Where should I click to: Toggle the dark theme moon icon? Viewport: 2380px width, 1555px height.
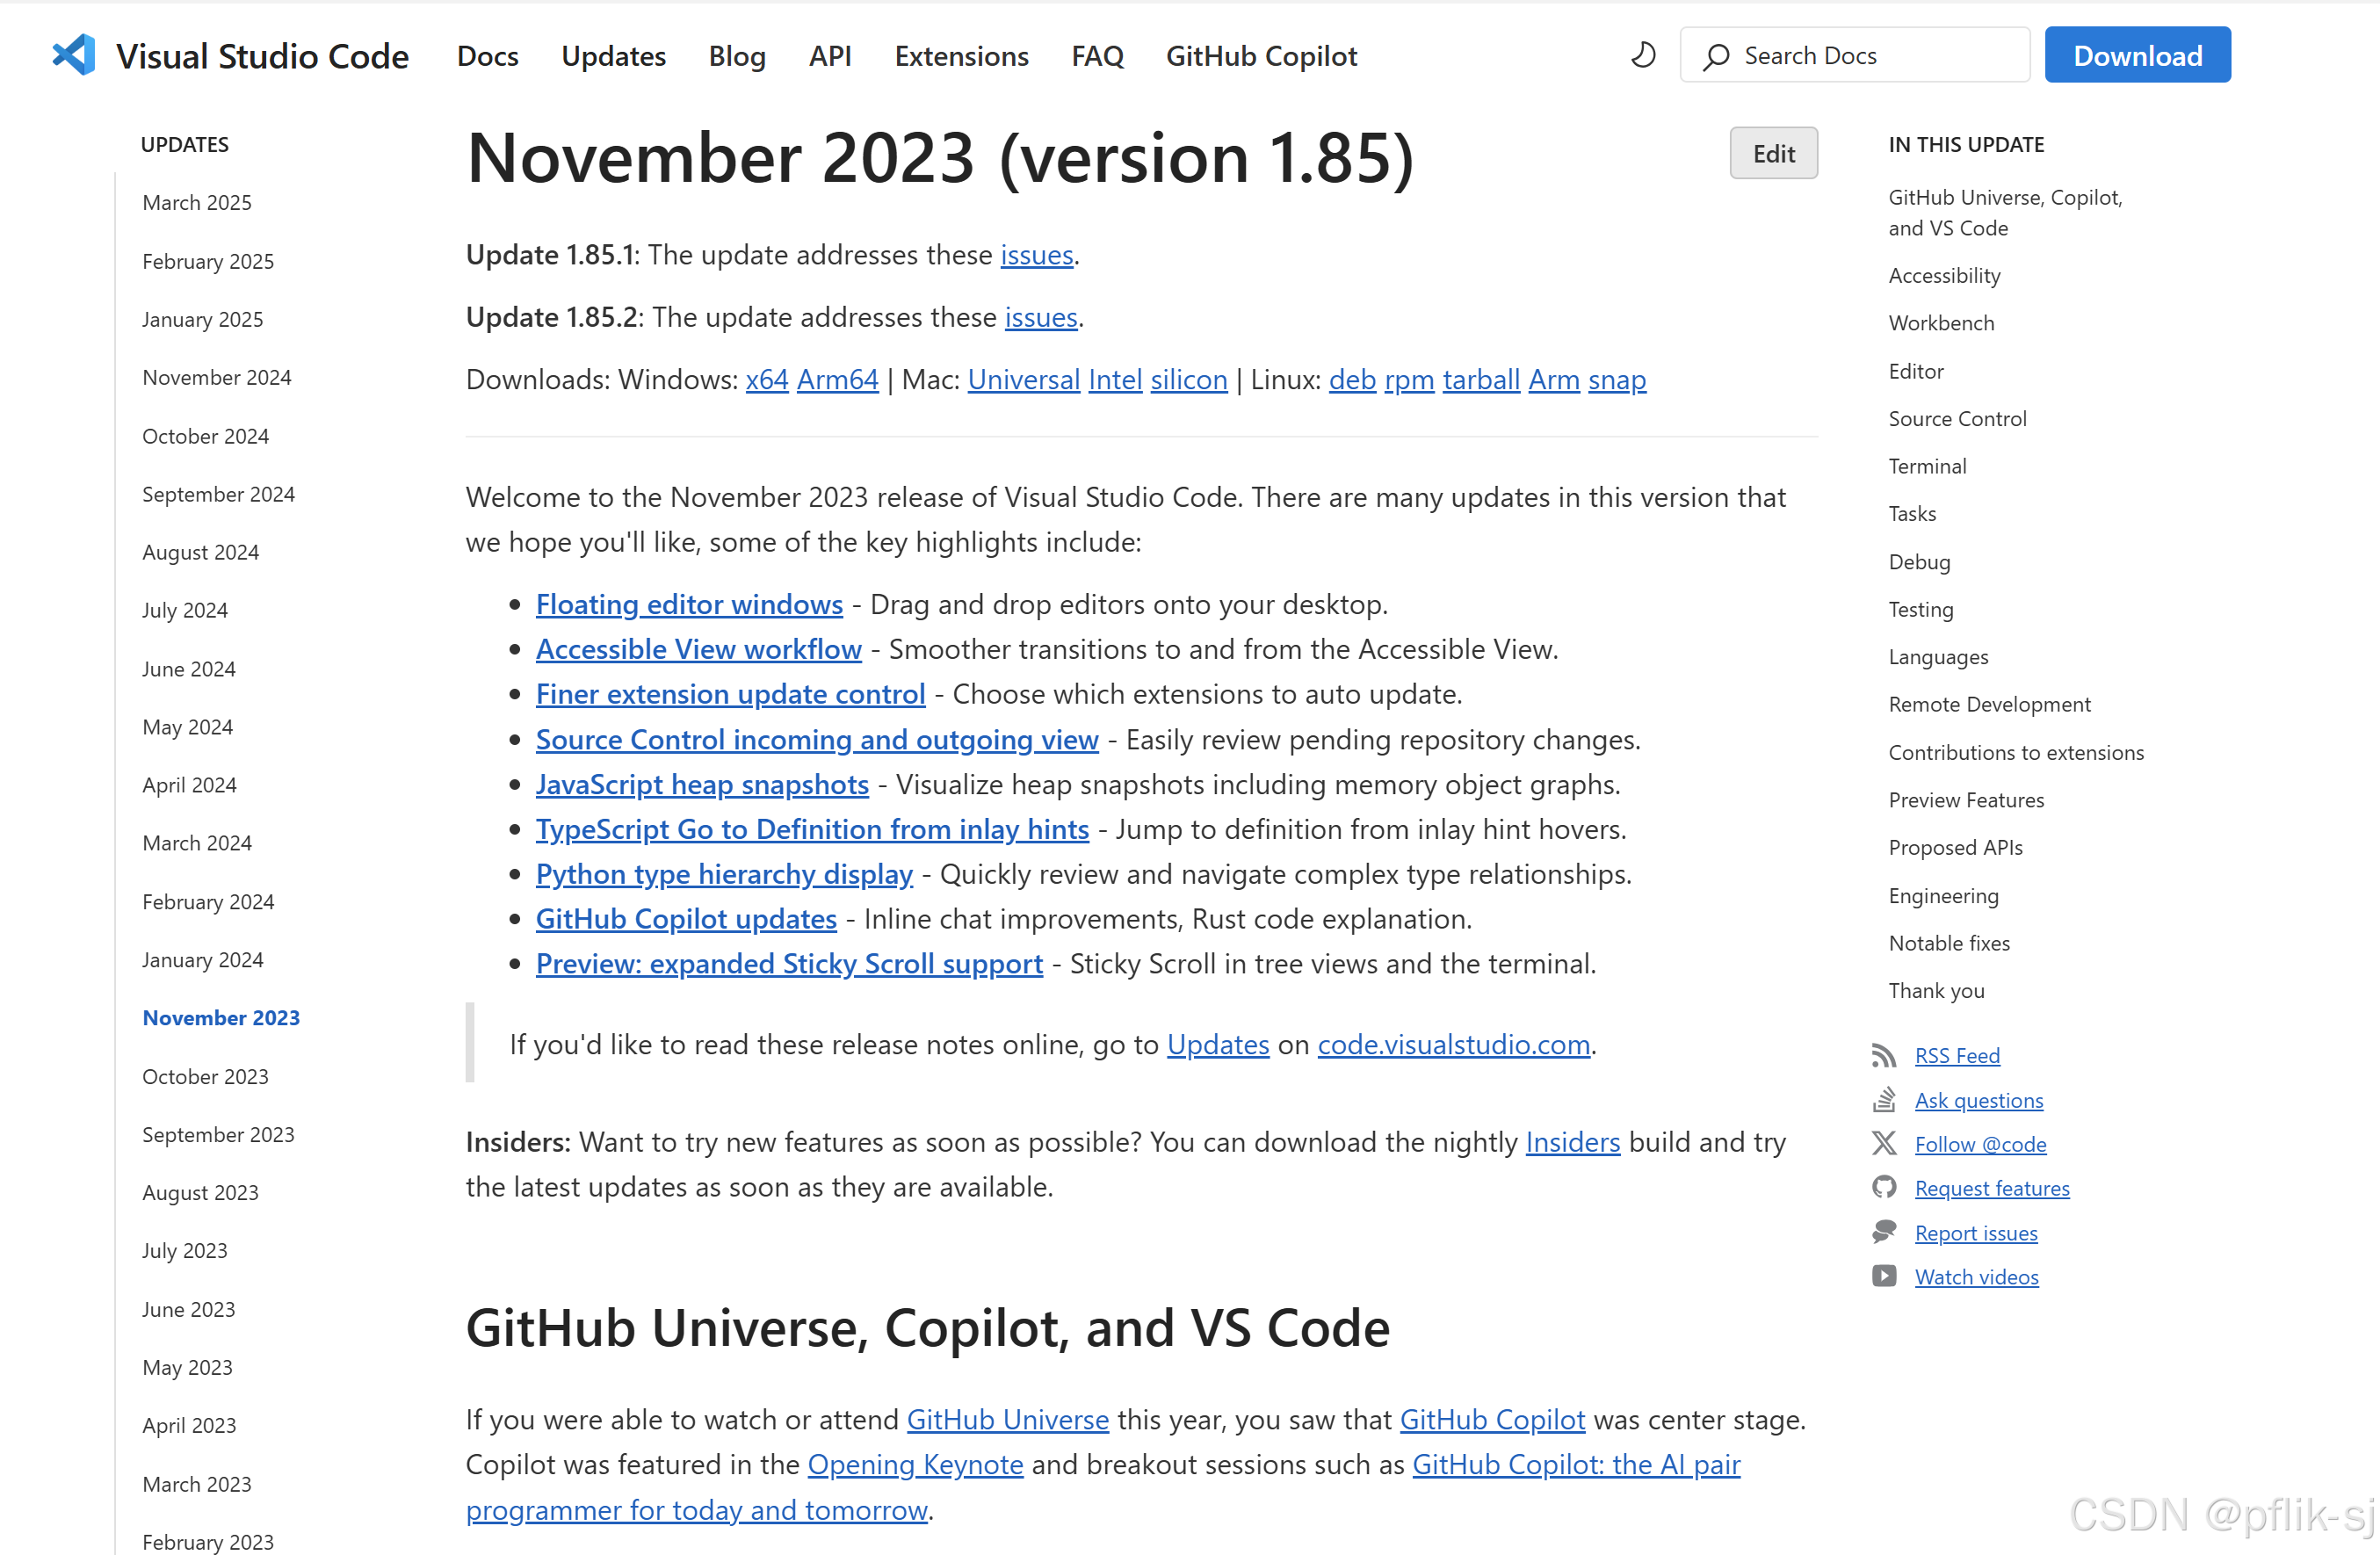(1642, 55)
